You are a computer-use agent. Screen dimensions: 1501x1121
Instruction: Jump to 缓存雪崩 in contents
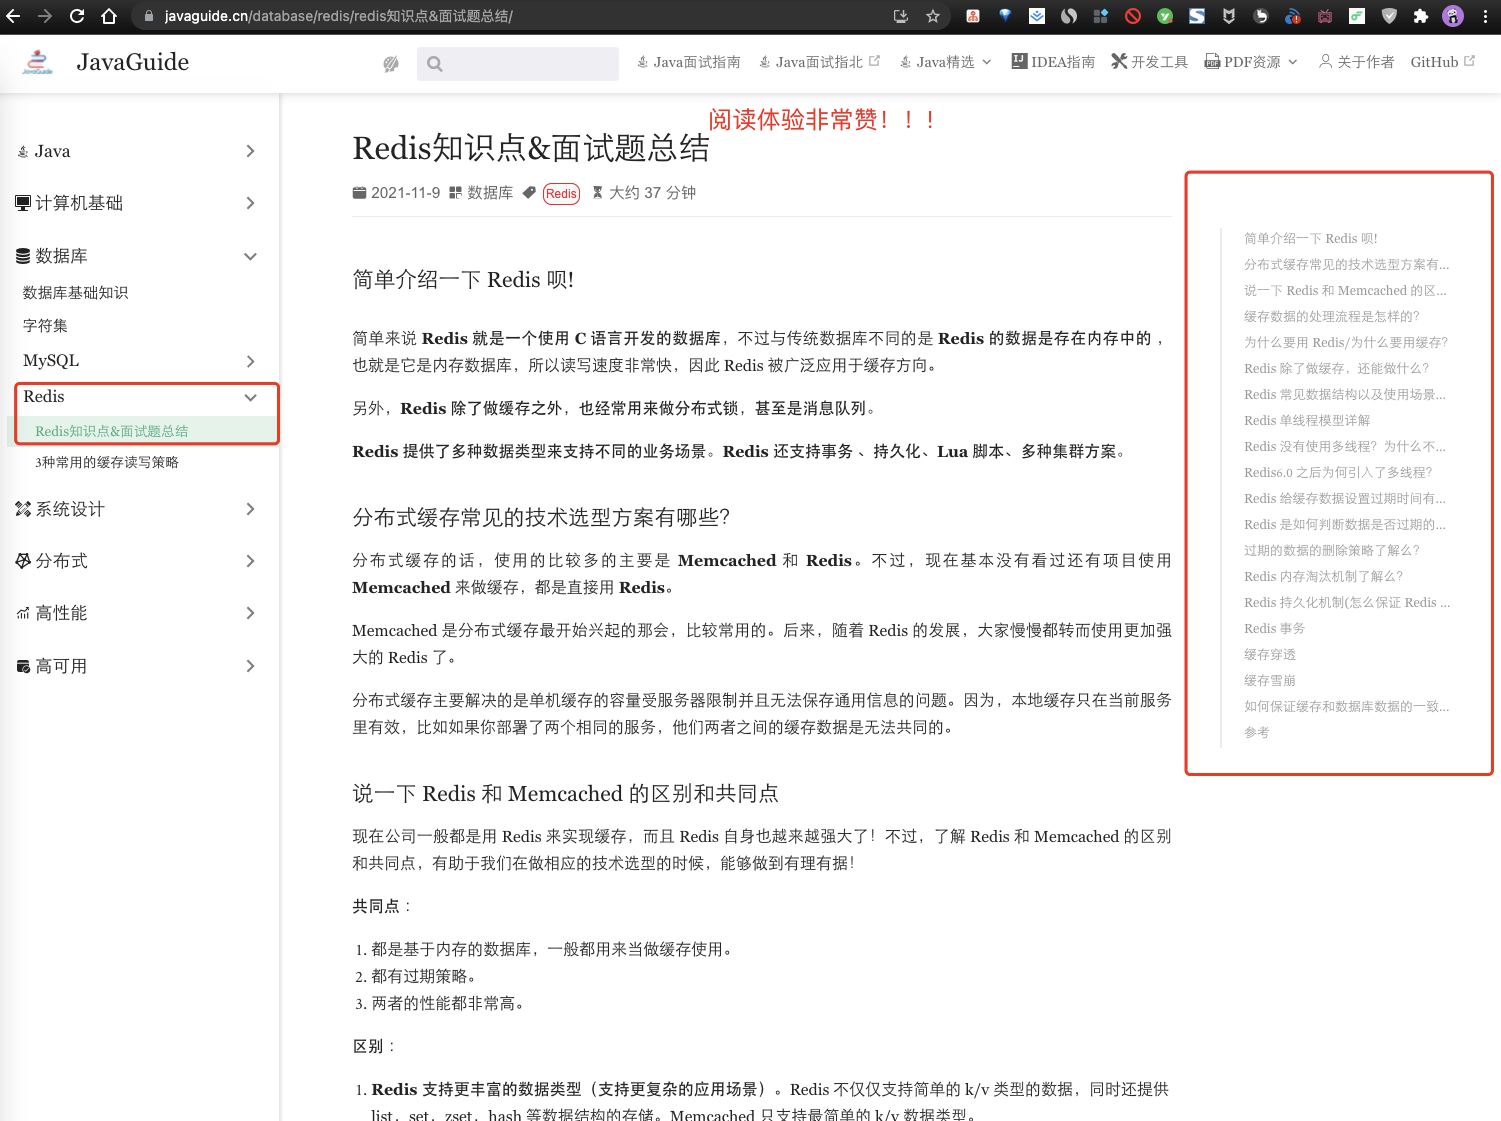(x=1270, y=680)
